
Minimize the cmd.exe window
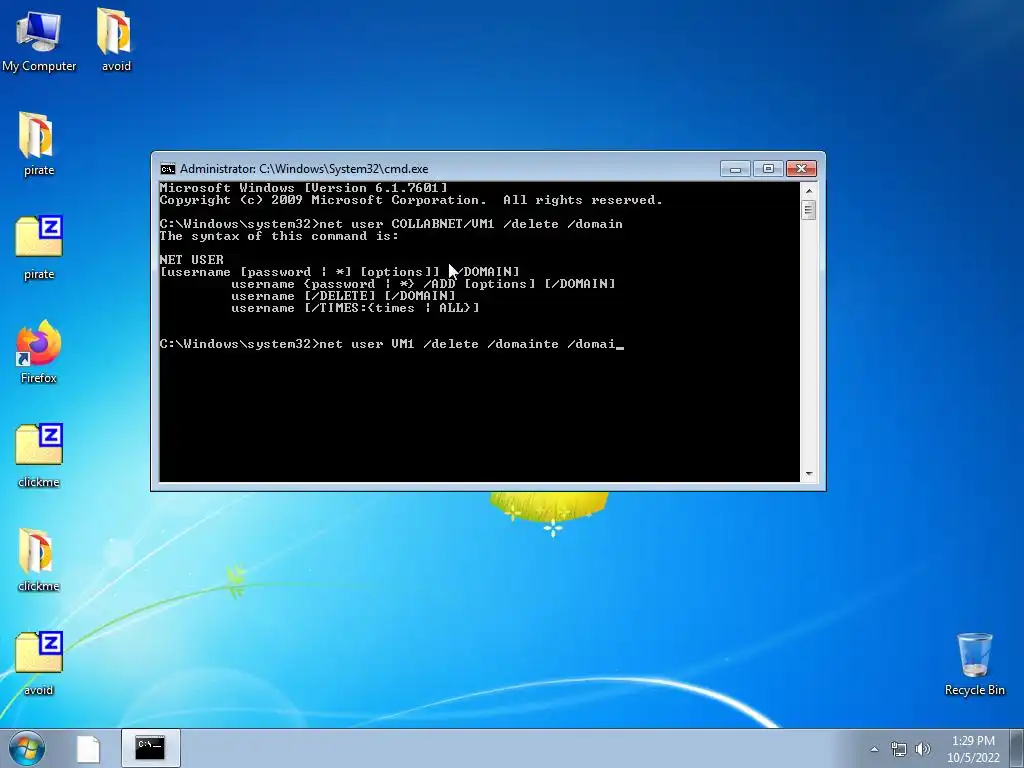pyautogui.click(x=735, y=169)
